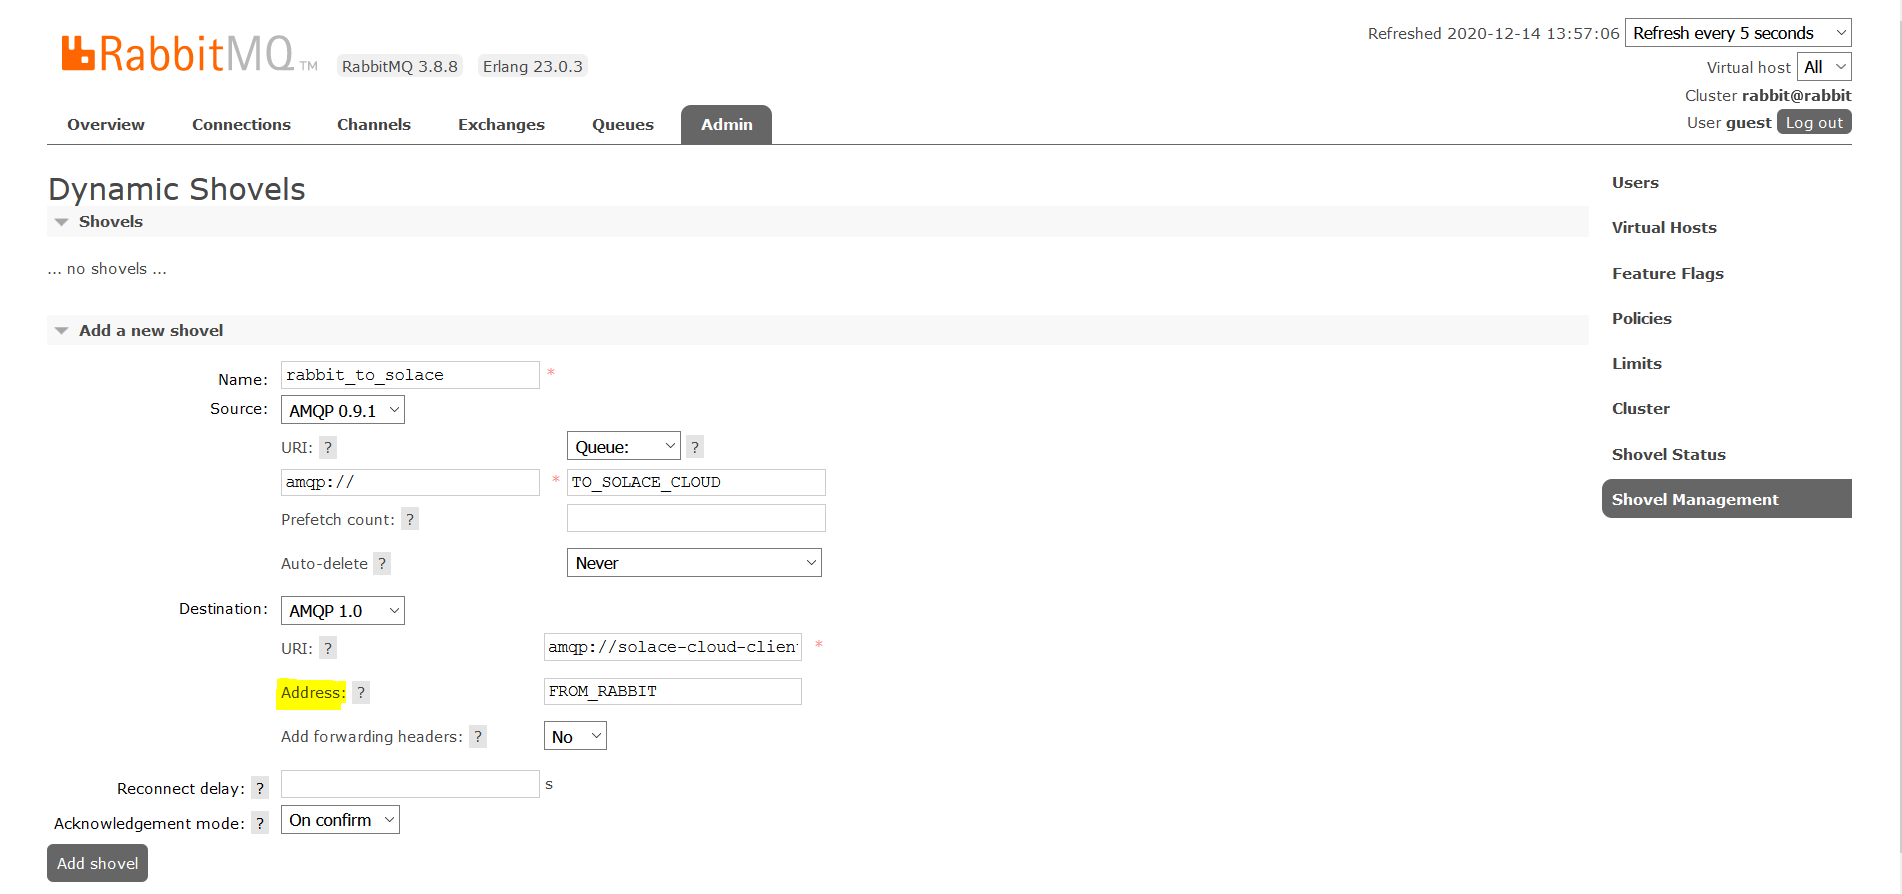Show Acknowledgement mode help
Viewport: 1902px width, 894px height.
pos(260,824)
